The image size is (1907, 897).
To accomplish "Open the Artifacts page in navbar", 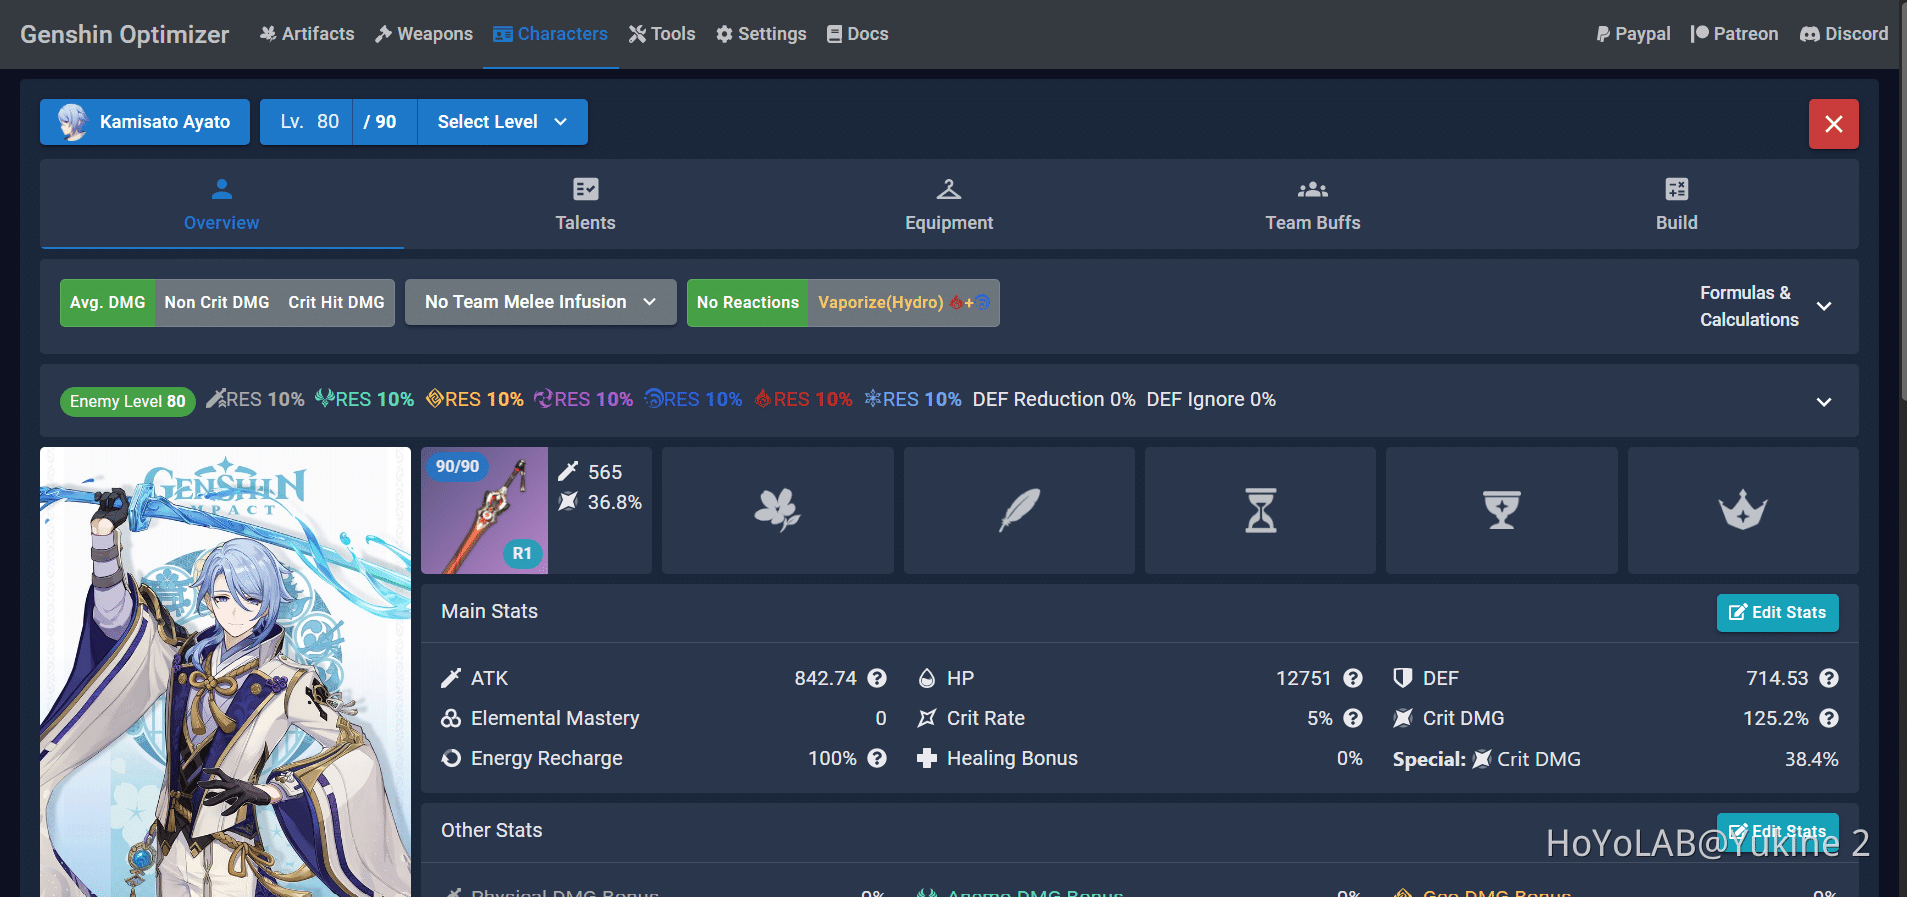I will 307,34.
